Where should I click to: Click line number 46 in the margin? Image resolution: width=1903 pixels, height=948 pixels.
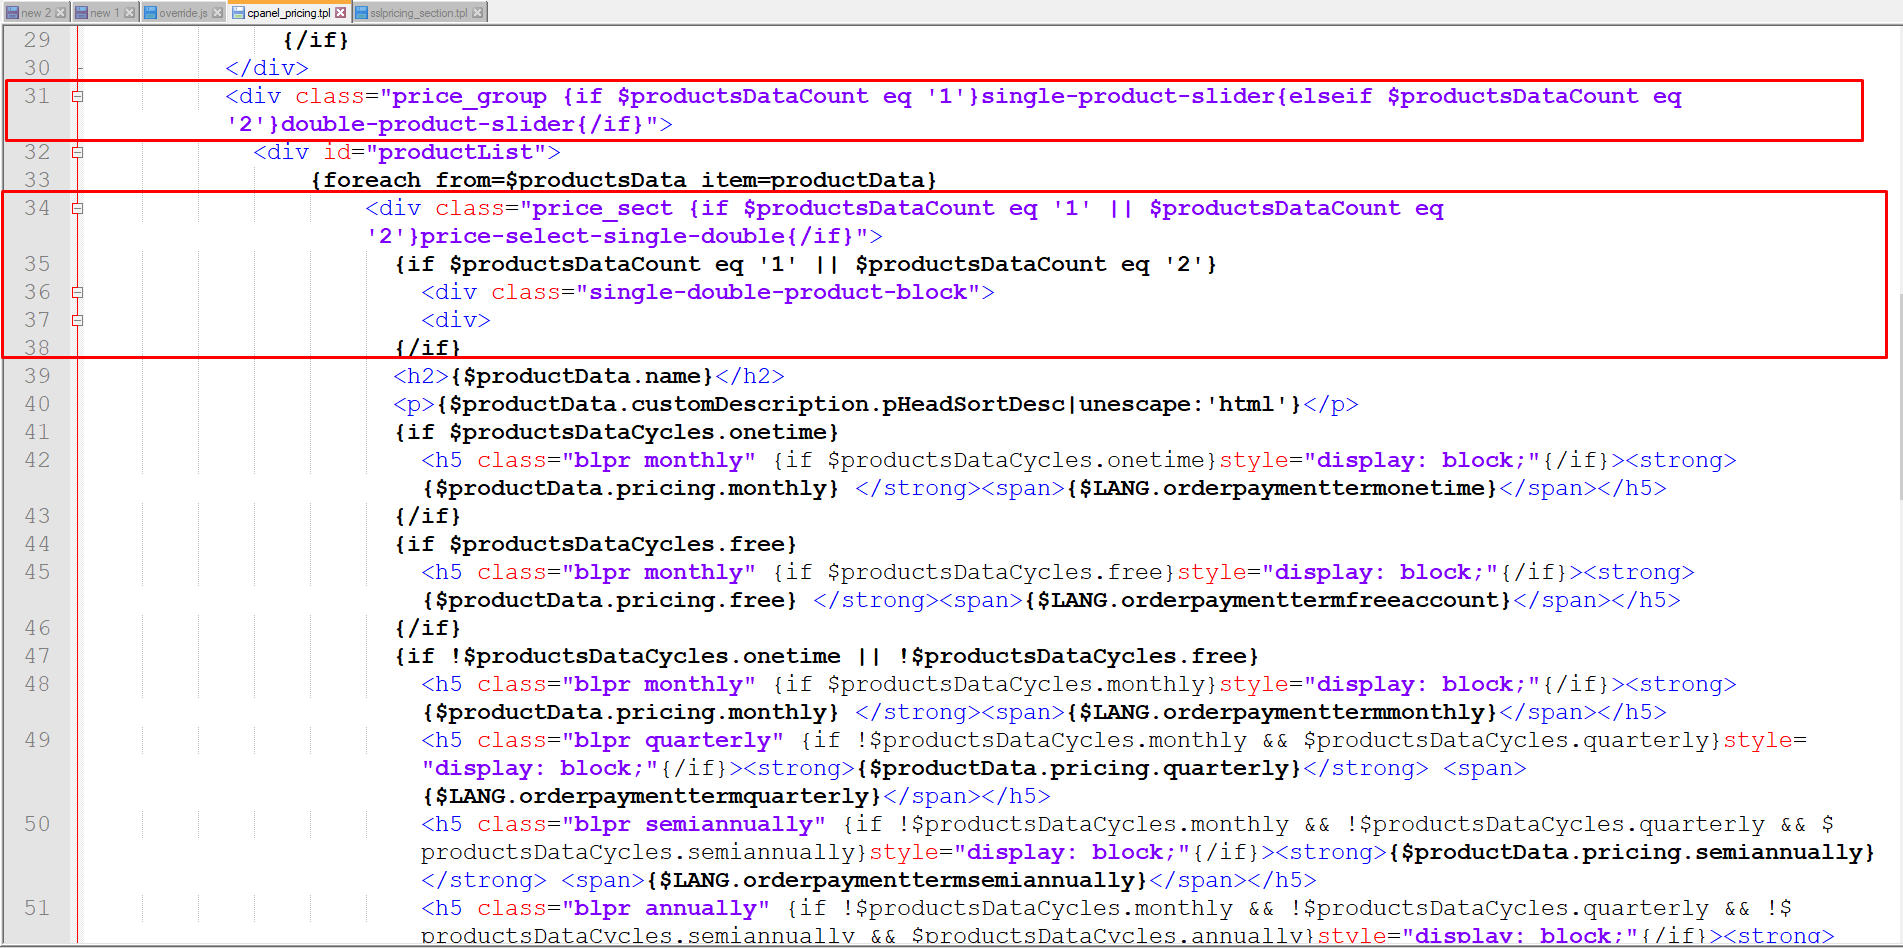pyautogui.click(x=37, y=628)
